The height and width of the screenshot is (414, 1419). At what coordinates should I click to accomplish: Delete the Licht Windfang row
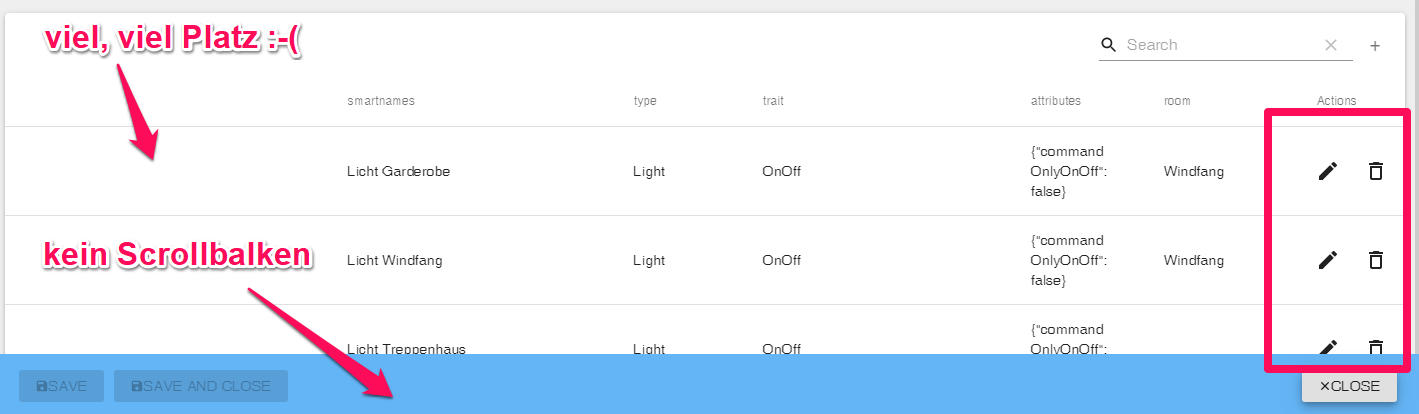click(x=1376, y=260)
